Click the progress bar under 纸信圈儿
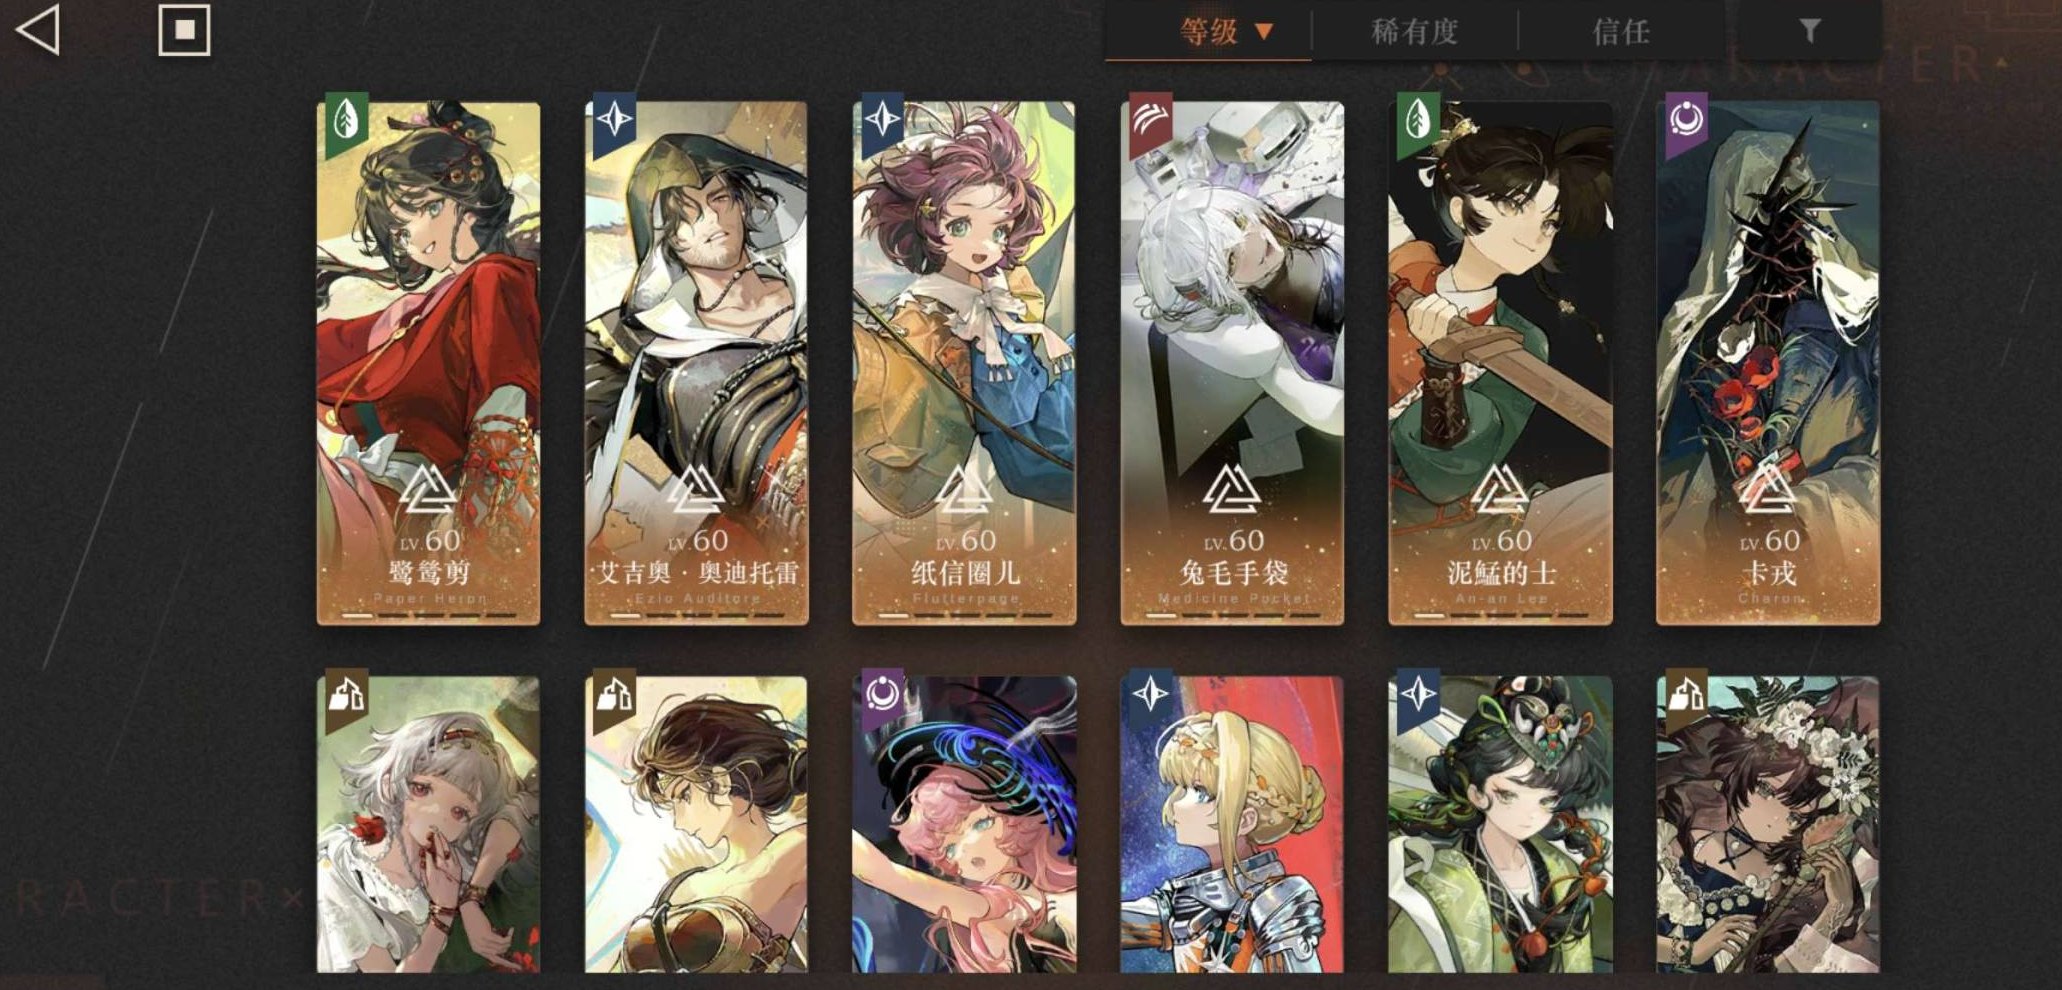Viewport: 2062px width, 990px height. pos(964,616)
